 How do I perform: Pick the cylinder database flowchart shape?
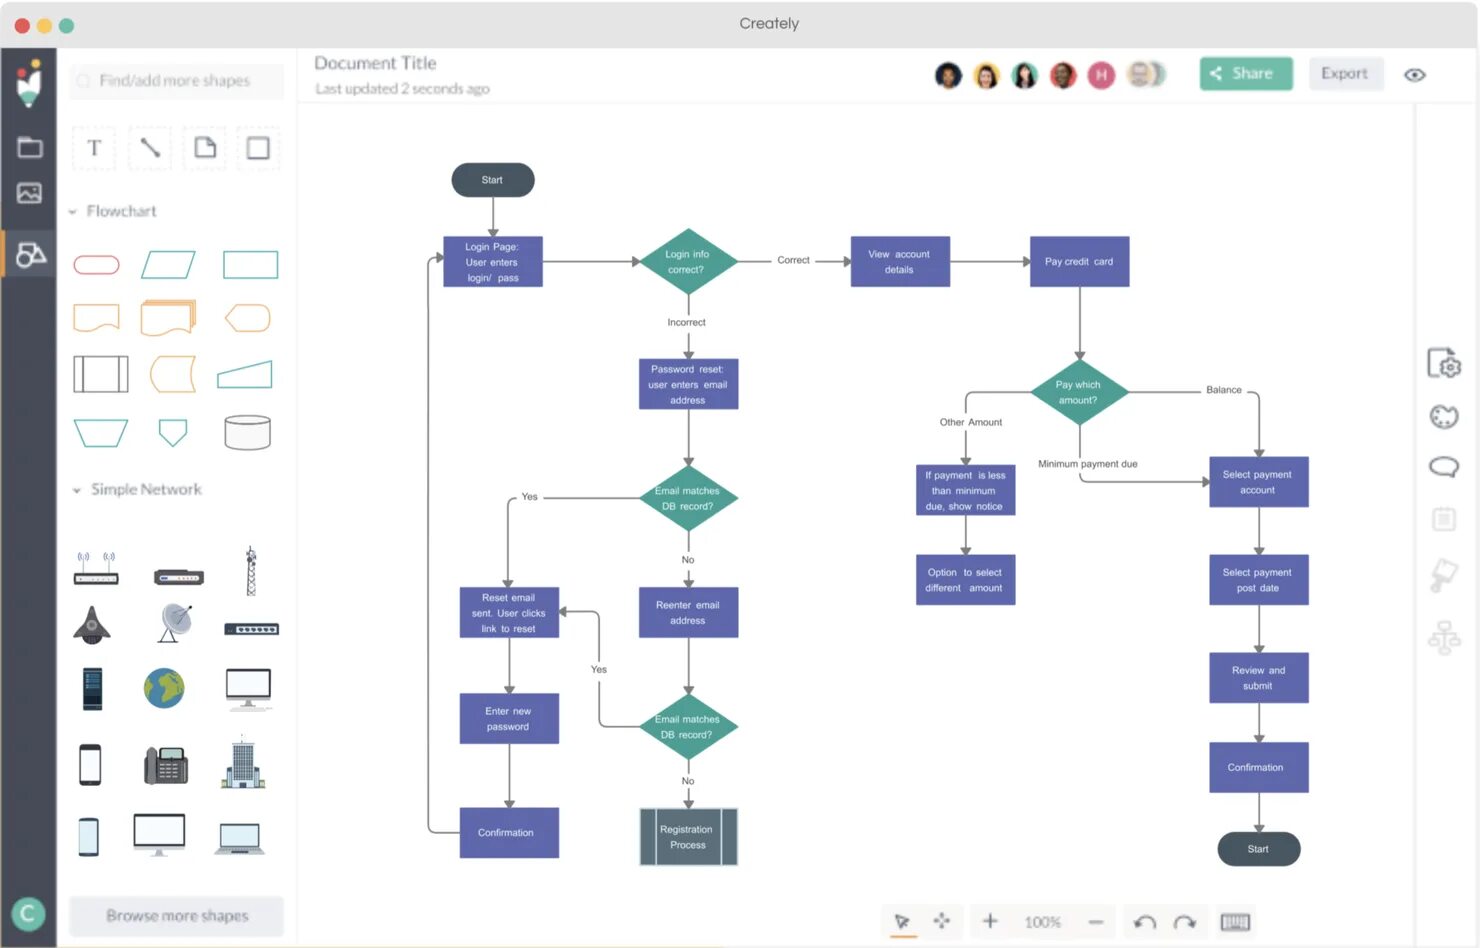pos(248,432)
